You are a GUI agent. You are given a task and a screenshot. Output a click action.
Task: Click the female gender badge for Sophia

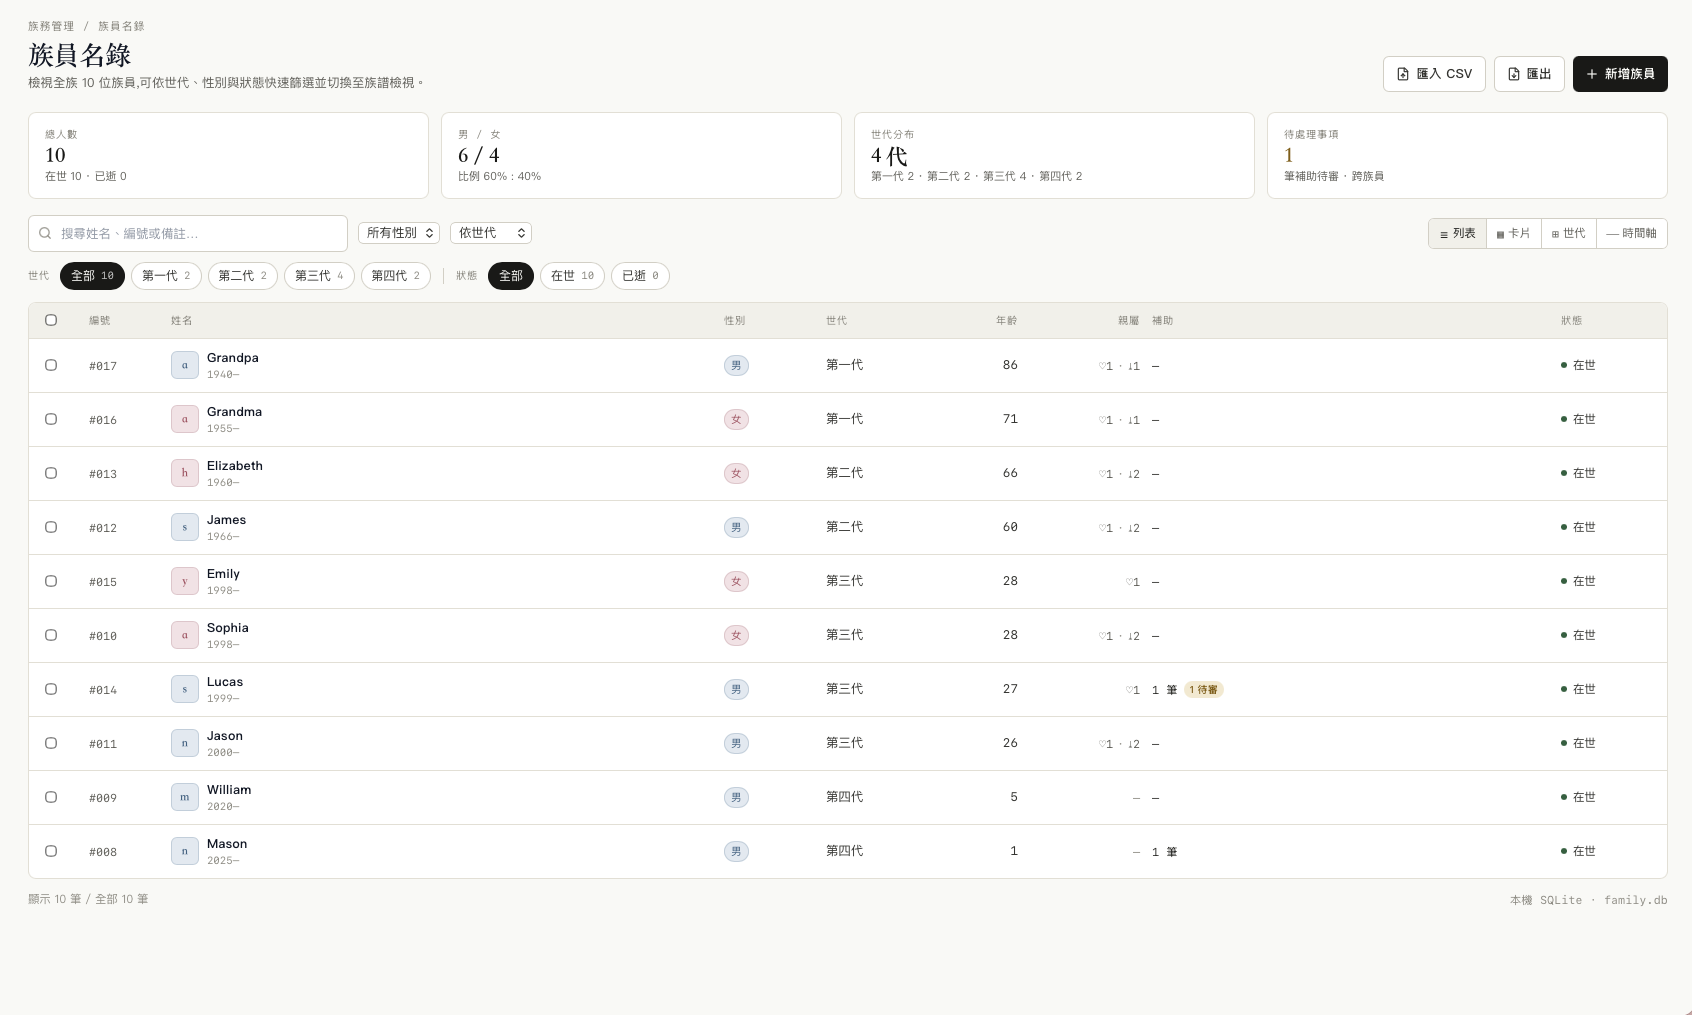tap(736, 635)
